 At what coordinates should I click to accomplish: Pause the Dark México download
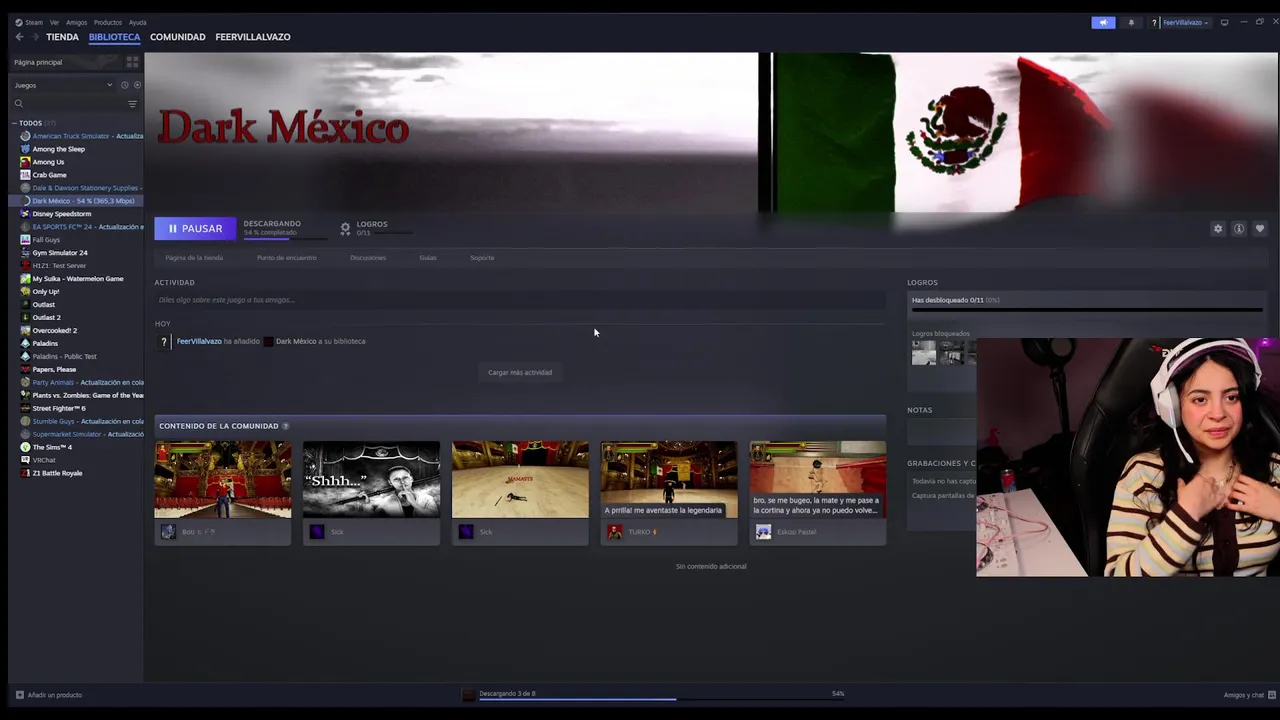[x=195, y=229]
